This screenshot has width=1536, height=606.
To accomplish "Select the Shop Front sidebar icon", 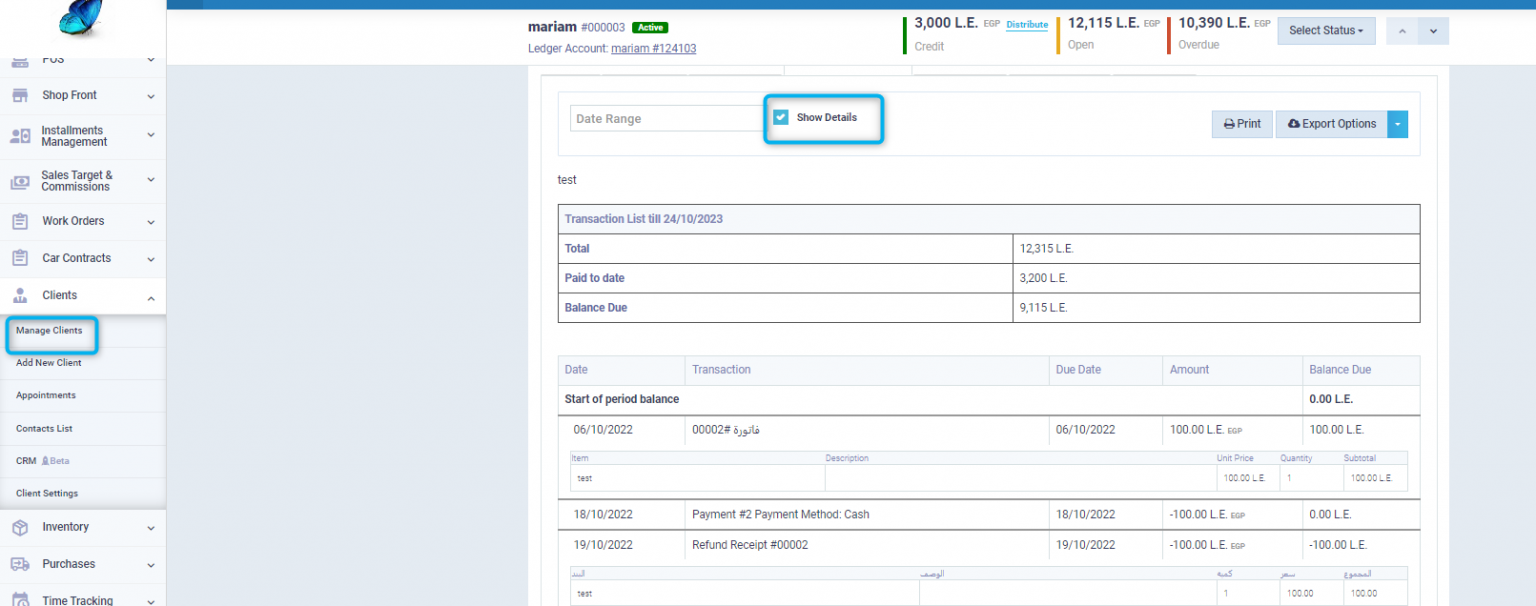I will (x=19, y=95).
